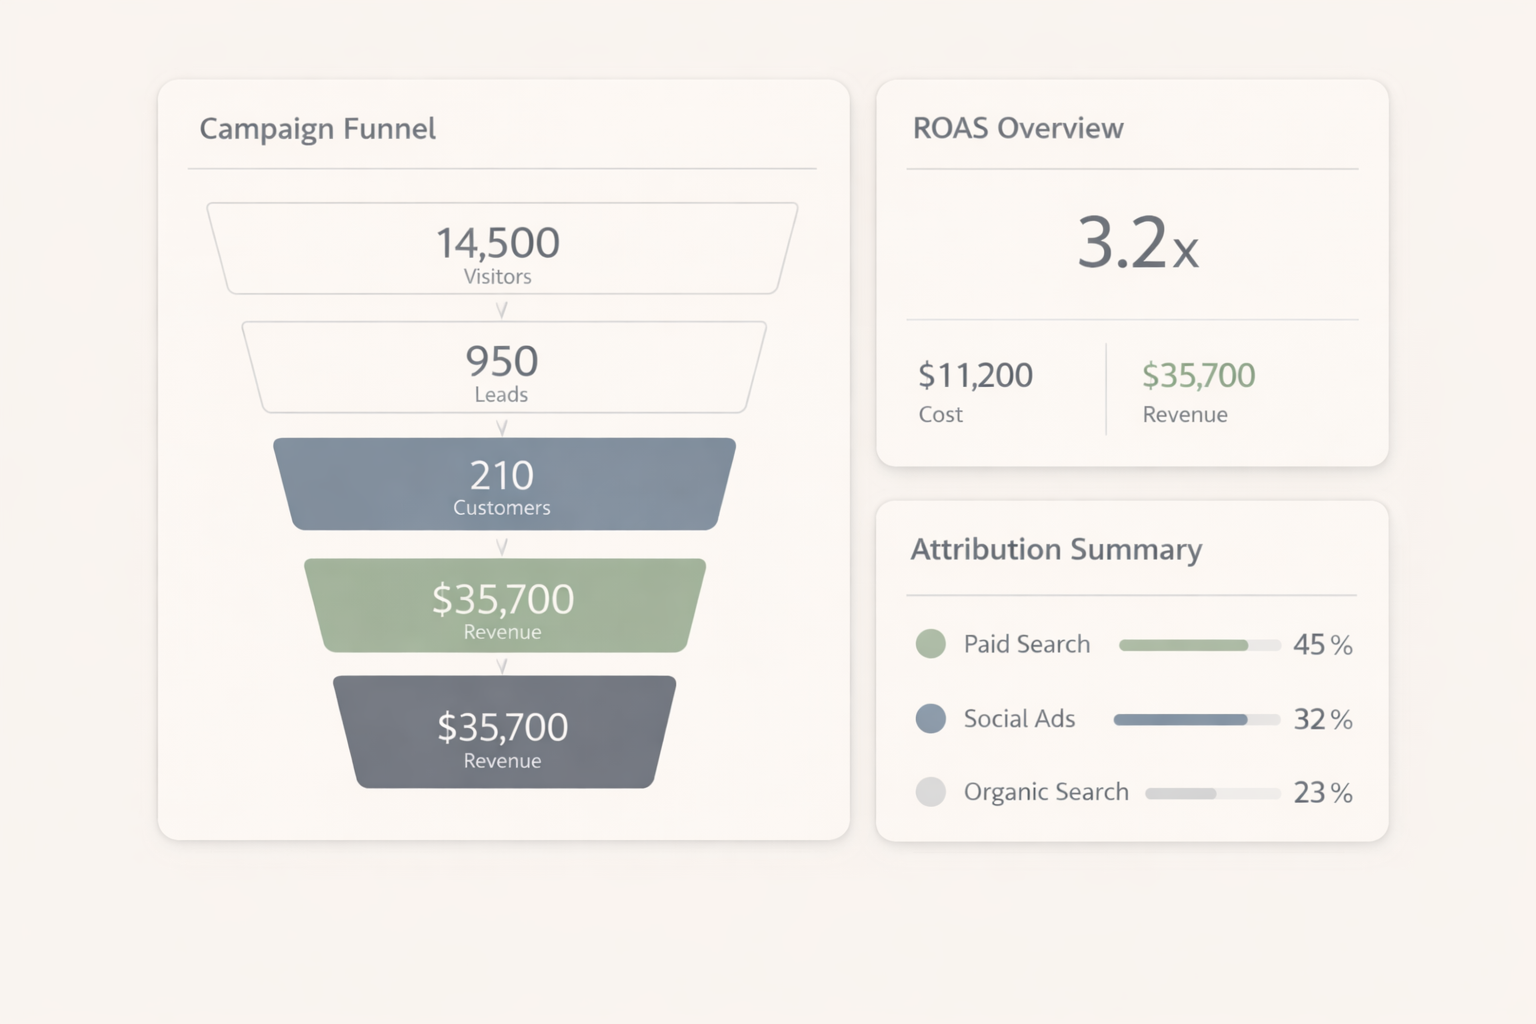Click the blue Social Ads color dot
The width and height of the screenshot is (1536, 1024).
[931, 718]
